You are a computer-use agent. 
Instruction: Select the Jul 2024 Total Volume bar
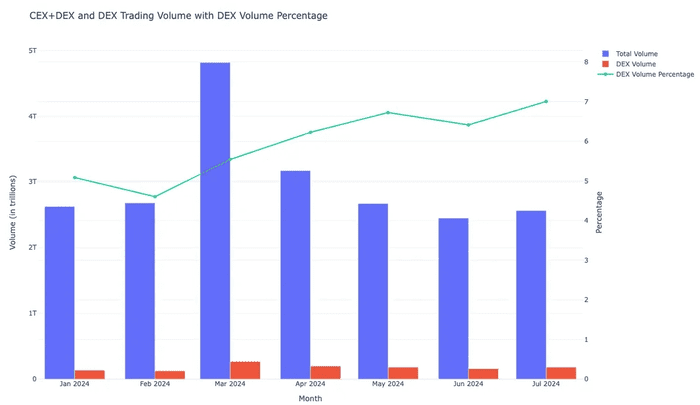click(x=531, y=295)
